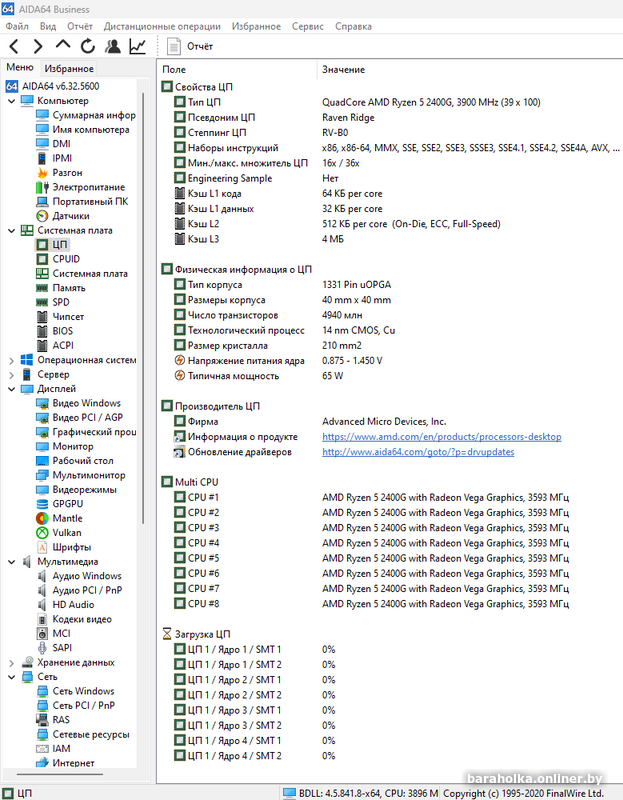Screen dimensions: 623x800
Task: Open Монитор tree item
Action: click(x=65, y=446)
